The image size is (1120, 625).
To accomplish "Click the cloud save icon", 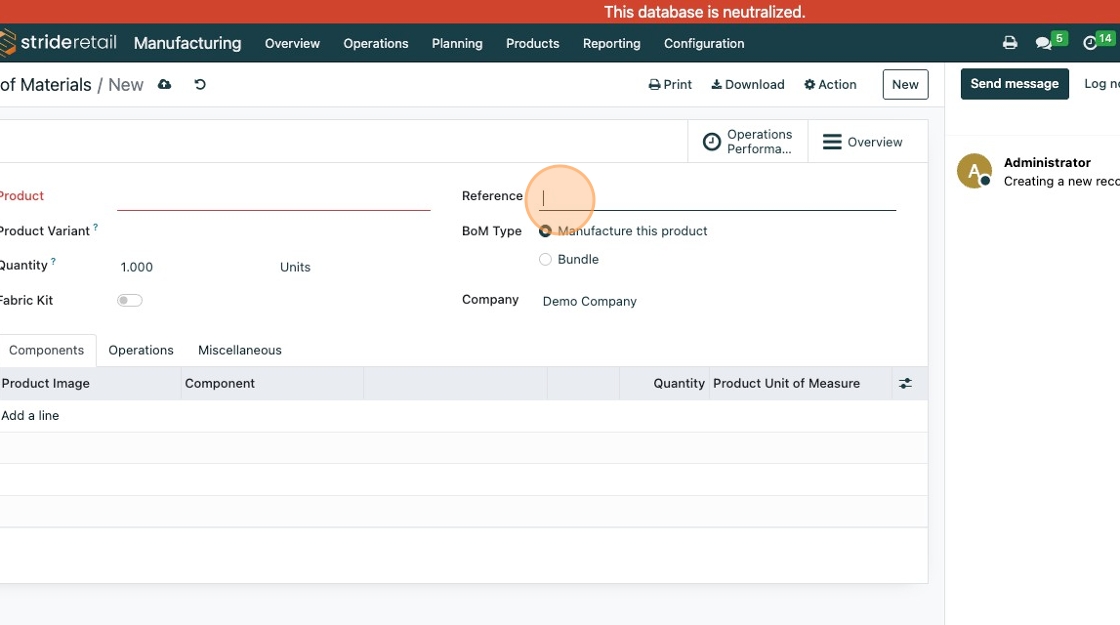I will [164, 85].
